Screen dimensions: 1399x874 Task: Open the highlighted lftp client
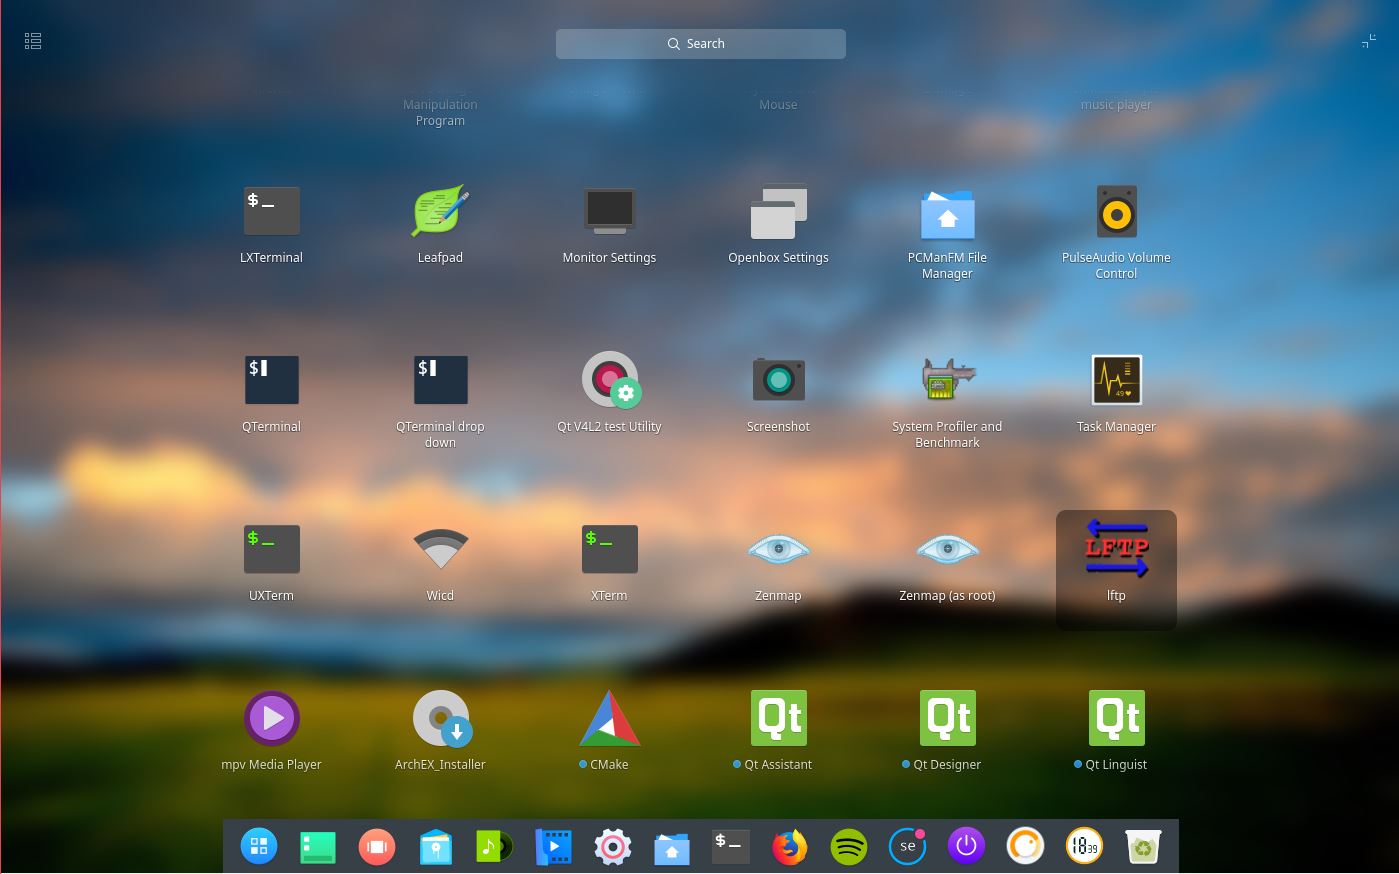tap(1116, 560)
